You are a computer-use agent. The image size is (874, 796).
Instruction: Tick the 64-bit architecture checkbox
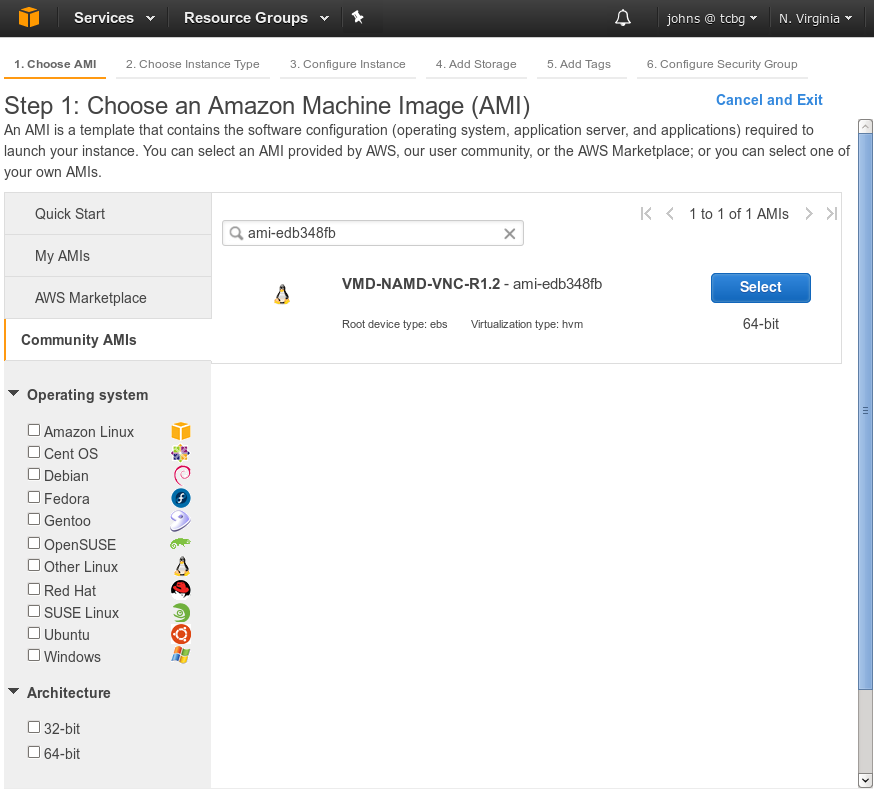pyautogui.click(x=34, y=752)
